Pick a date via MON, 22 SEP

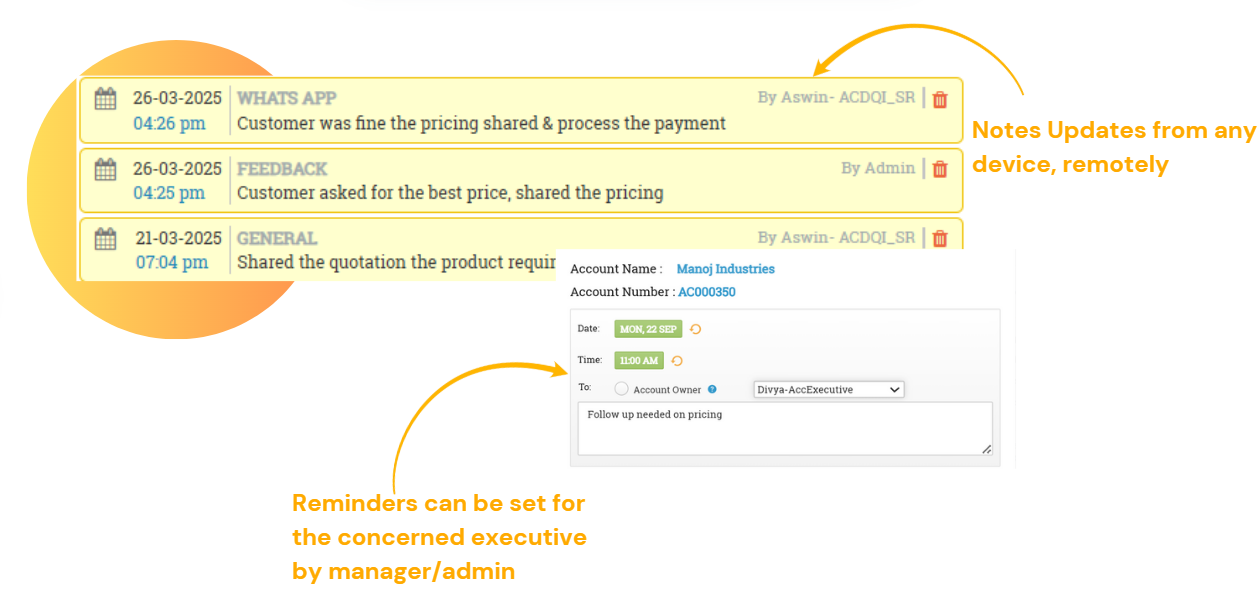coord(648,329)
